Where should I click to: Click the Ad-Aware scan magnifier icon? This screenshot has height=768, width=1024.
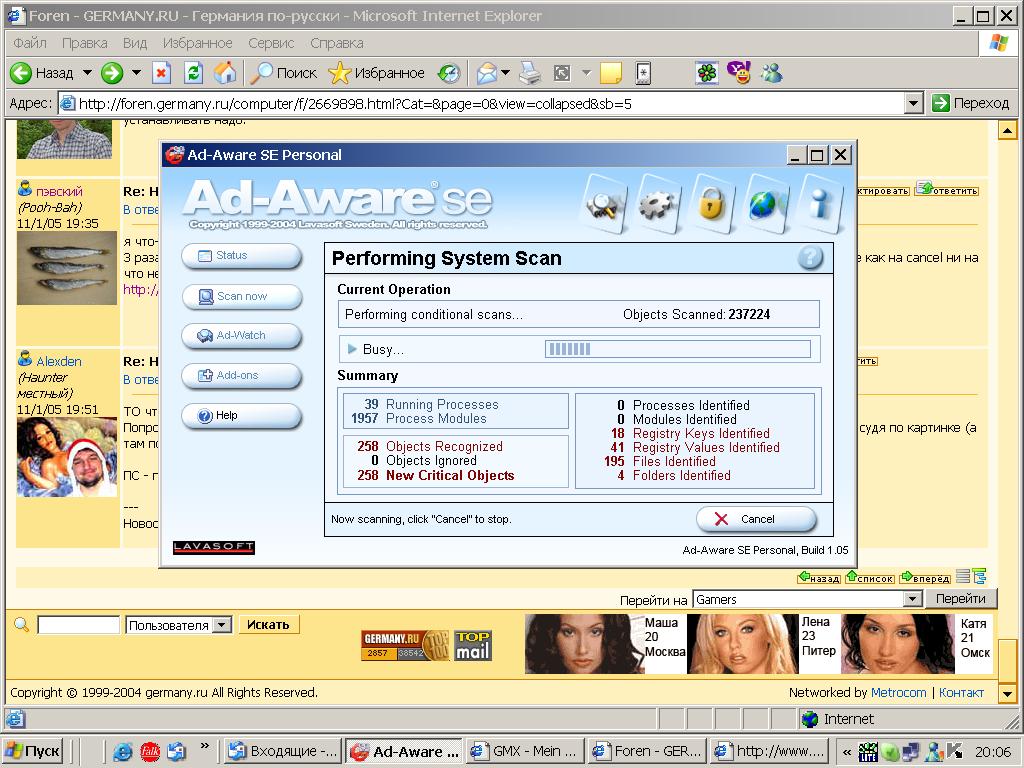coord(604,205)
